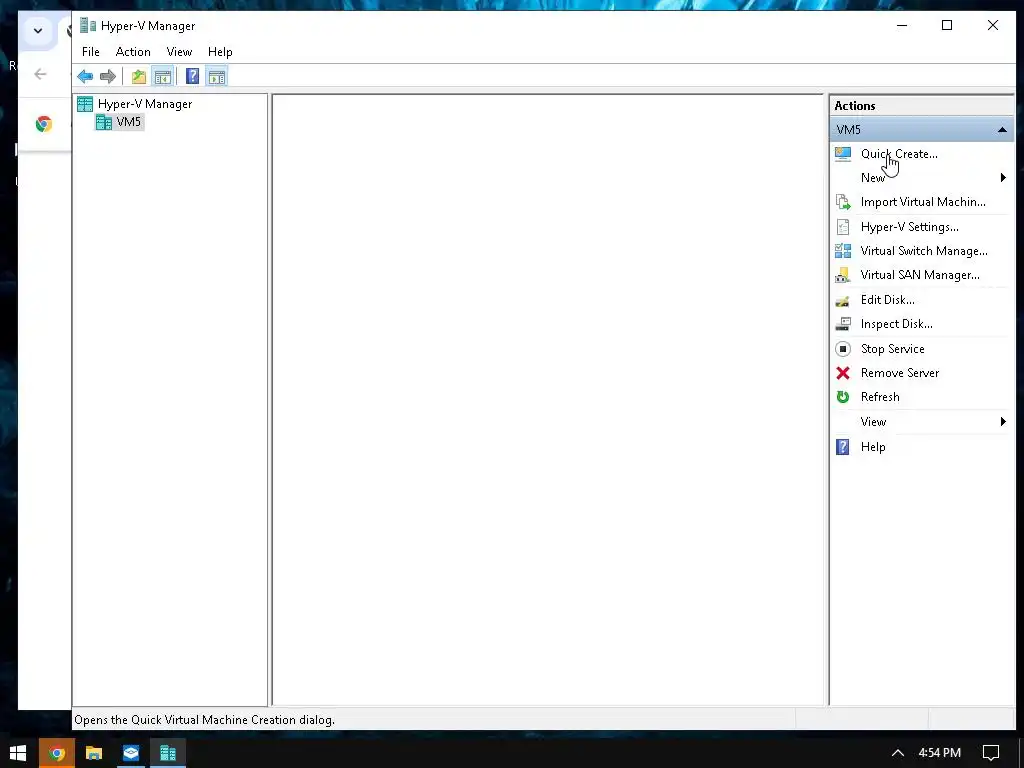This screenshot has height=768, width=1024.
Task: Expand the New submenu arrow
Action: [x=1003, y=178]
